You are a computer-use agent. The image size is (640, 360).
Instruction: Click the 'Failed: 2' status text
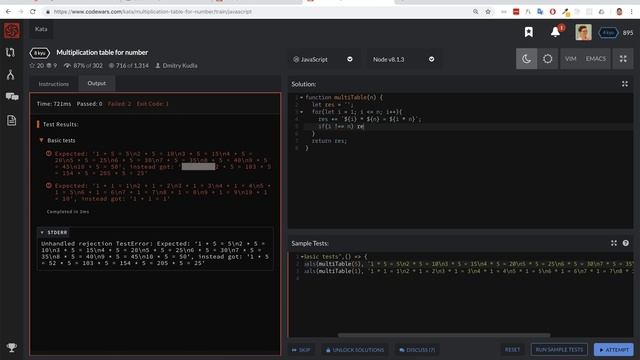click(x=120, y=104)
